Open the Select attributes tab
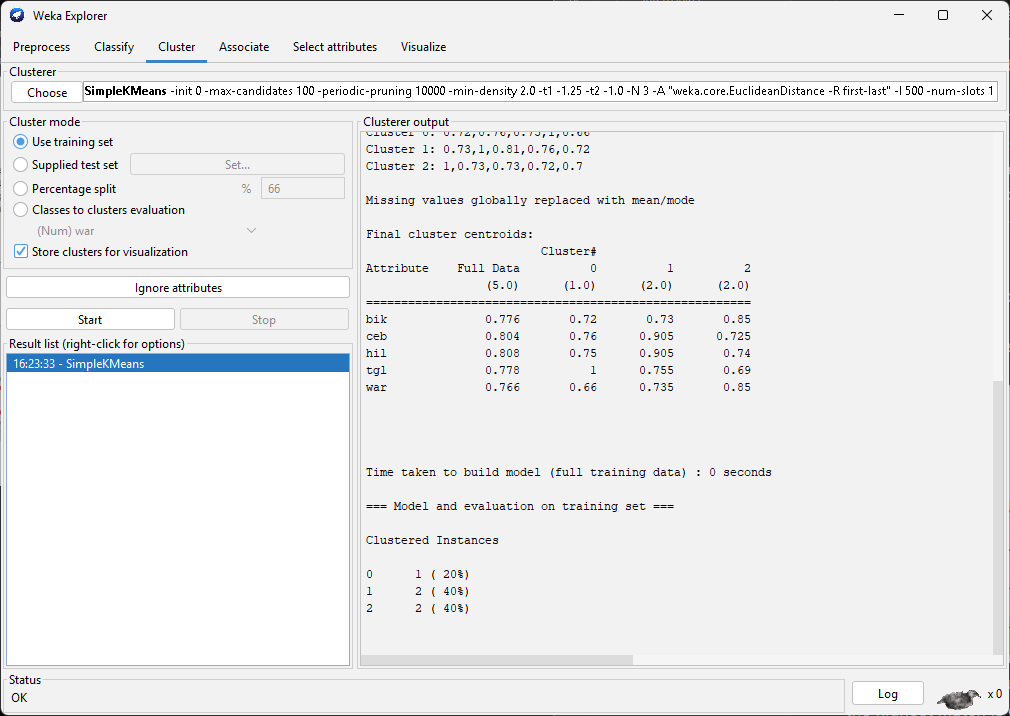Image resolution: width=1010 pixels, height=716 pixels. pyautogui.click(x=335, y=47)
